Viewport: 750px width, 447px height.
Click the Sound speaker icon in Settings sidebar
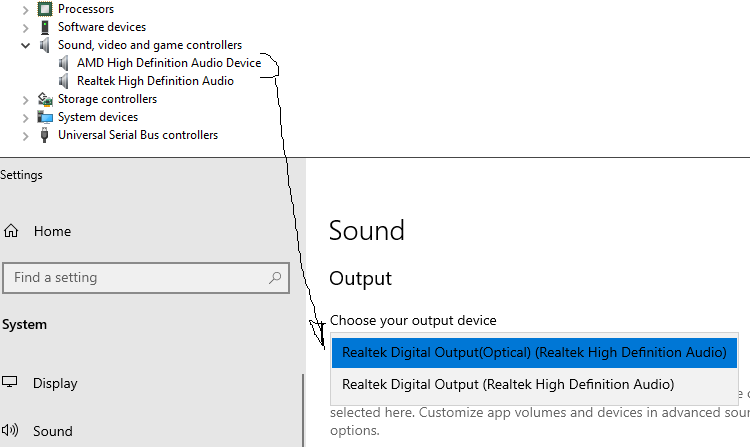click(10, 430)
